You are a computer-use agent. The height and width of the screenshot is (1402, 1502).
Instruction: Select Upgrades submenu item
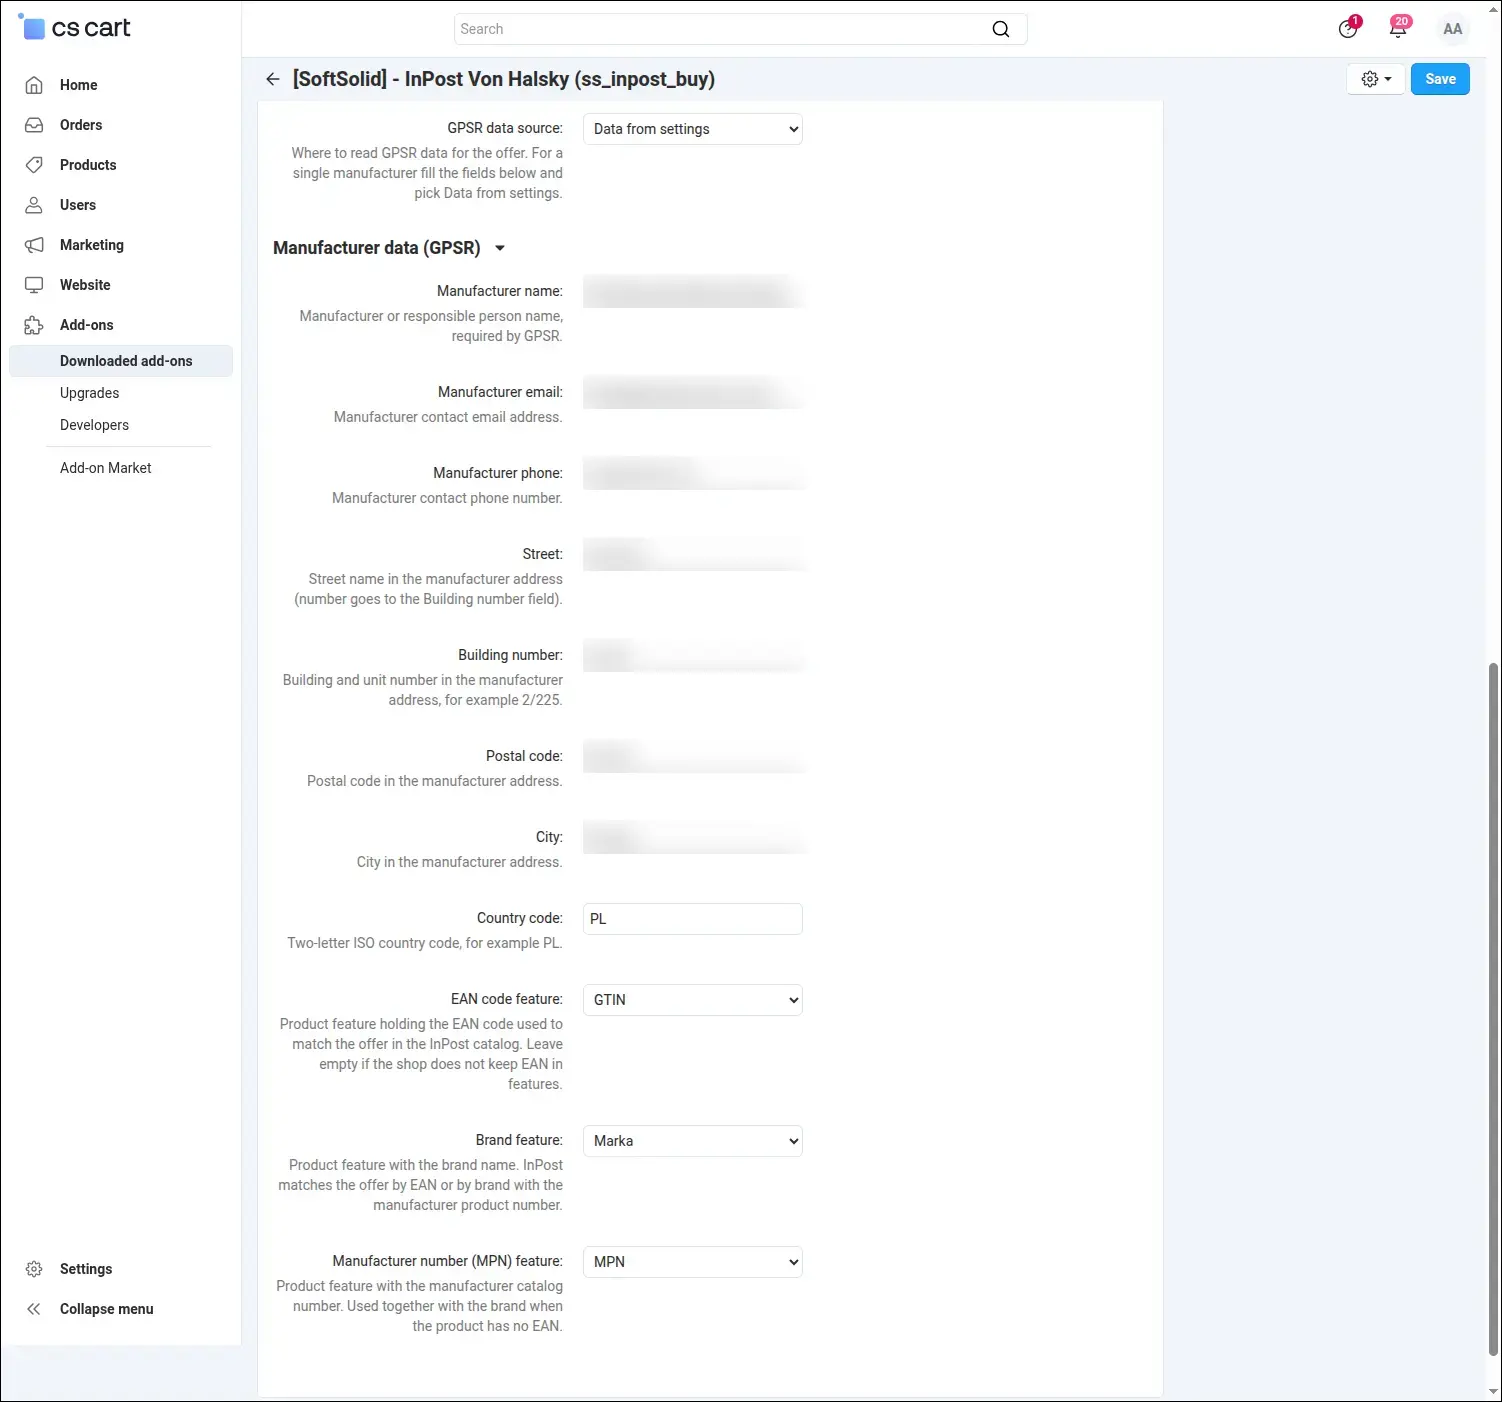pos(90,393)
